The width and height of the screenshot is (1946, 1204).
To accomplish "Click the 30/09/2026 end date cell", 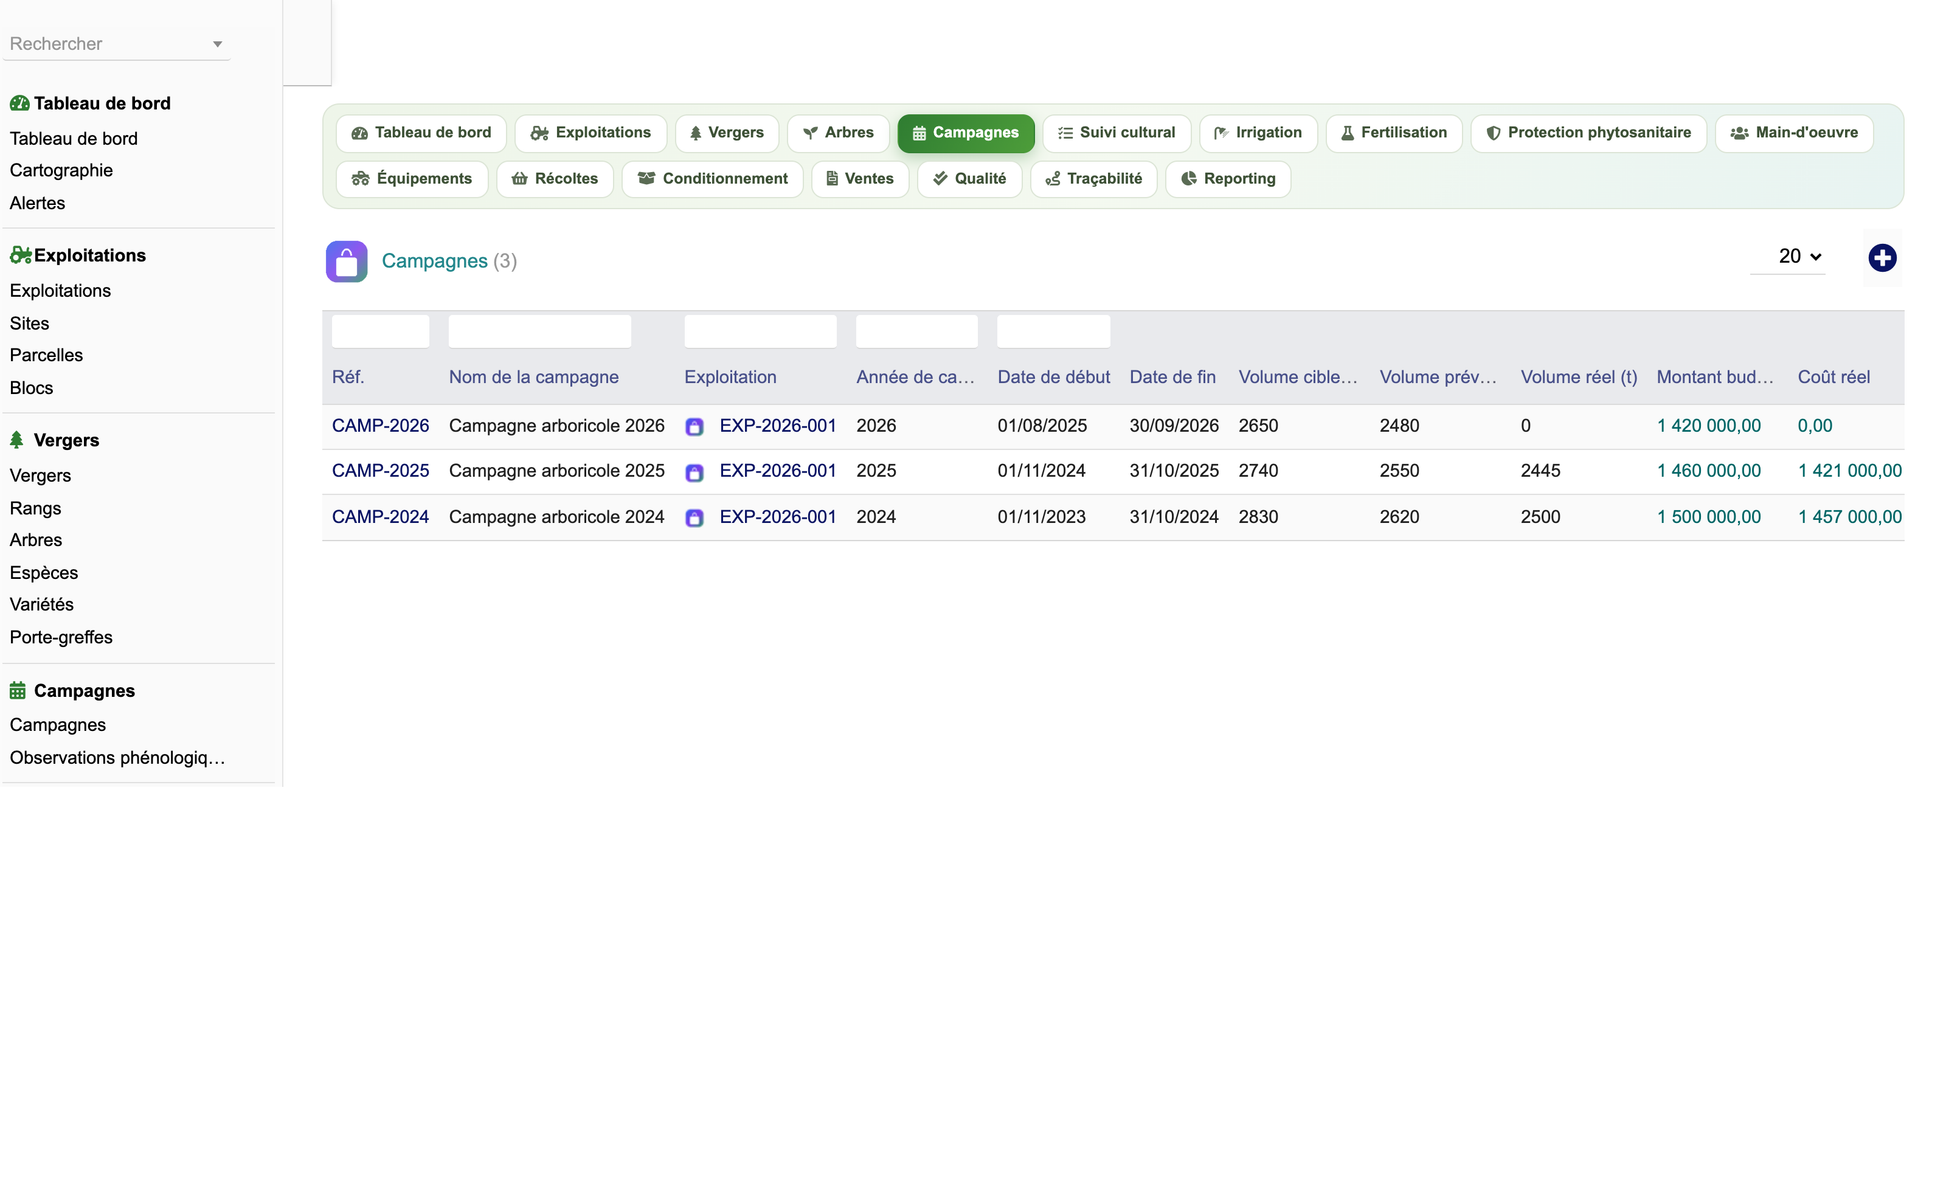I will point(1174,426).
